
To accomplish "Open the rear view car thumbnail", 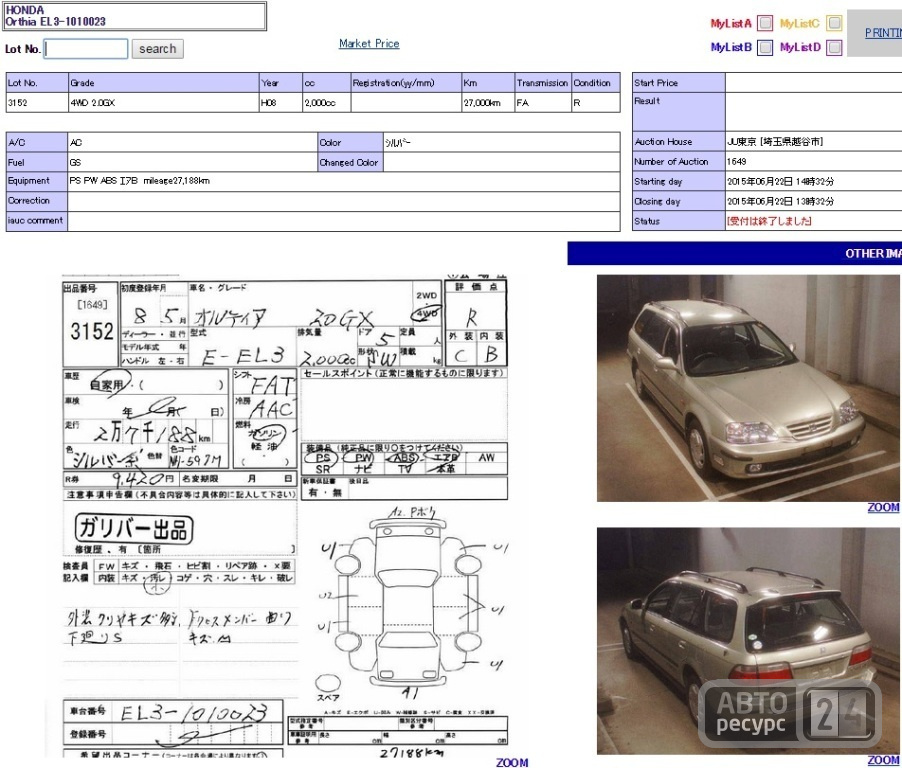I will tap(748, 641).
